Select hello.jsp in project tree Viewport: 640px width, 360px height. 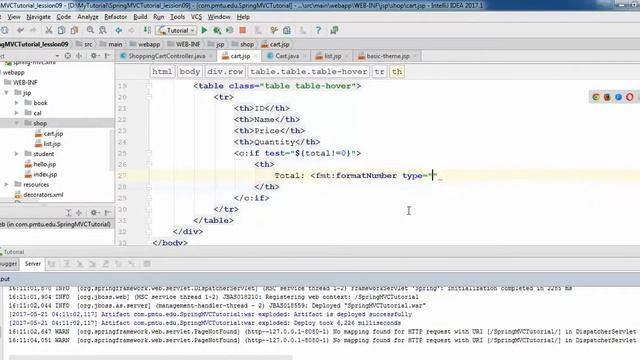(x=44, y=164)
